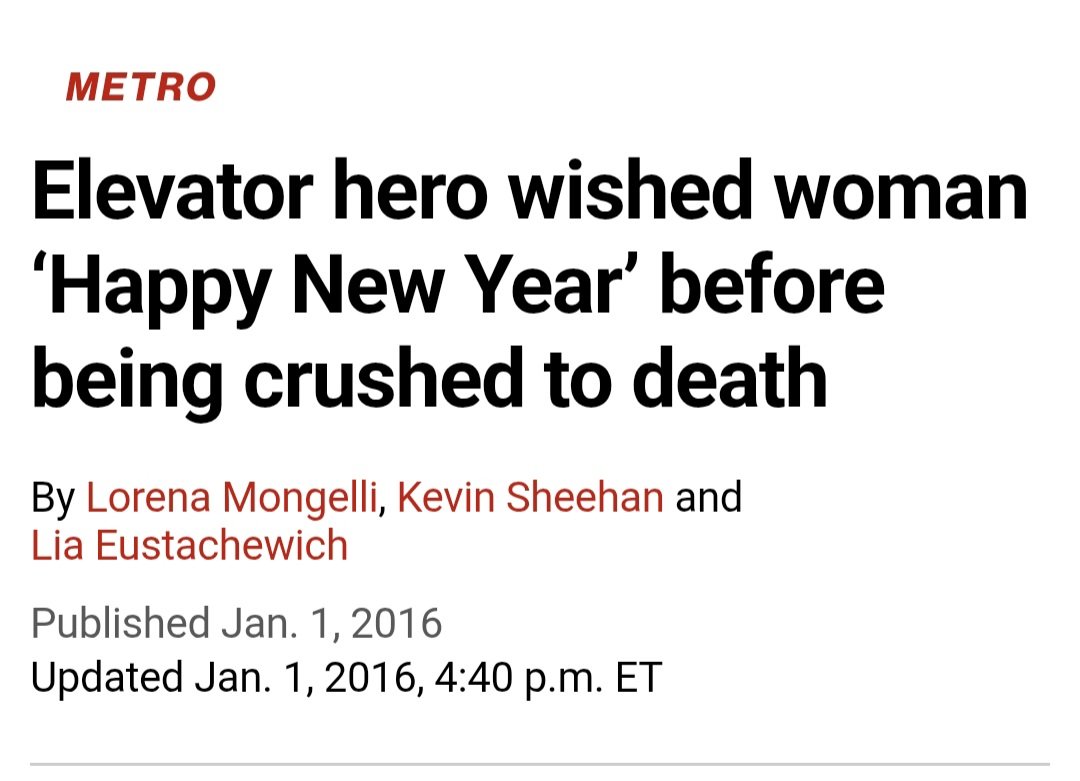Click the gray divider line below the timestamp
This screenshot has width=1080, height=781.
tap(540, 766)
